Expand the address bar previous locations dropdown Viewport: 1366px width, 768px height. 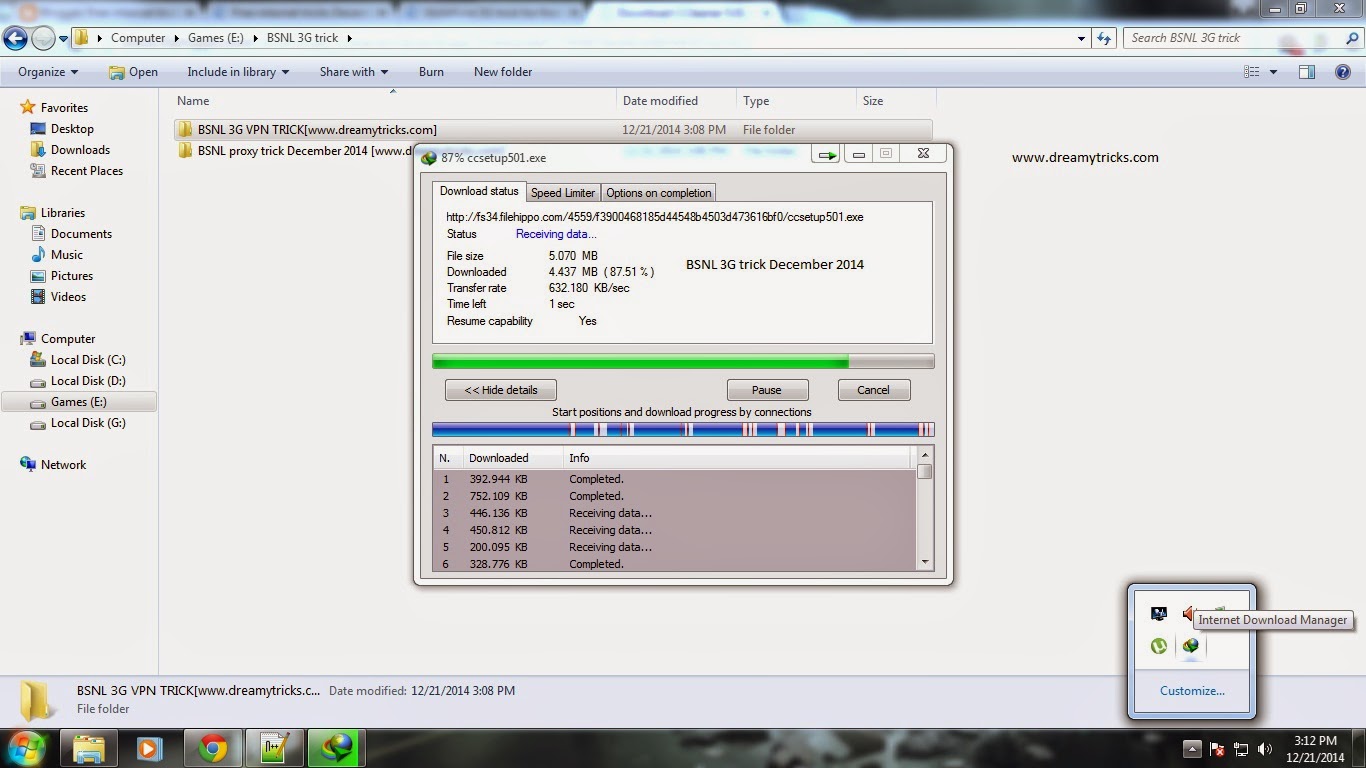(1081, 38)
